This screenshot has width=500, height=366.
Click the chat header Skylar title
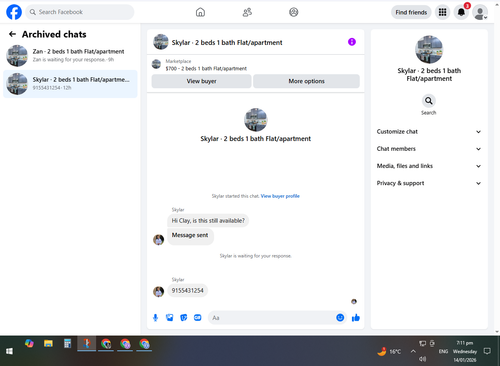click(227, 42)
